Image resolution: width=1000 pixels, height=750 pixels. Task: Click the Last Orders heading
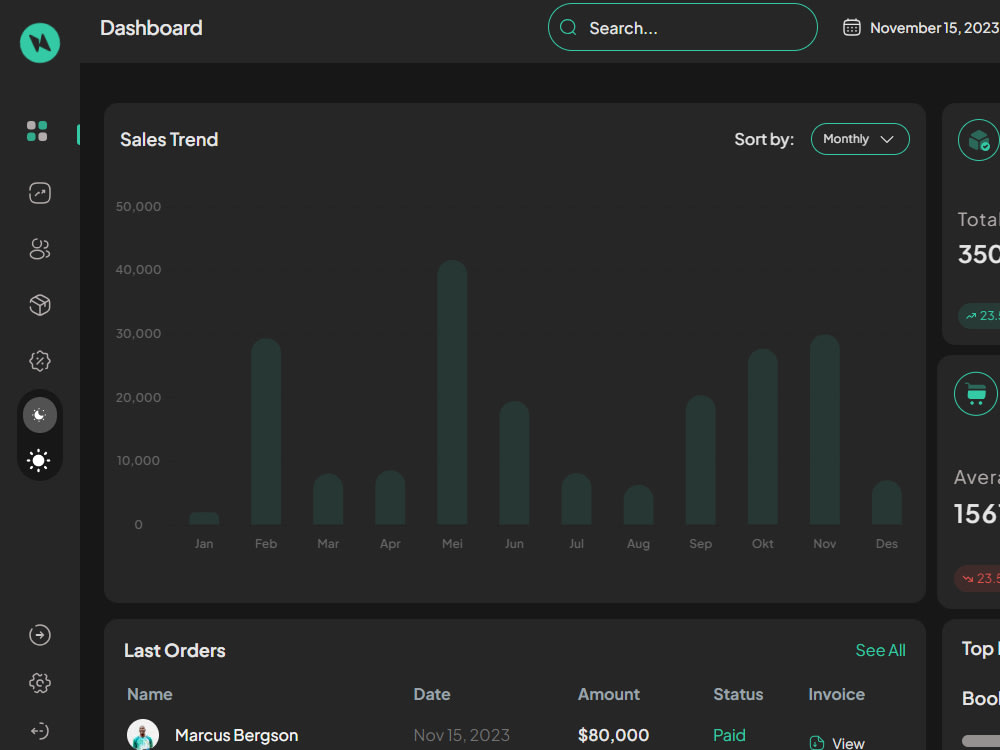(175, 651)
